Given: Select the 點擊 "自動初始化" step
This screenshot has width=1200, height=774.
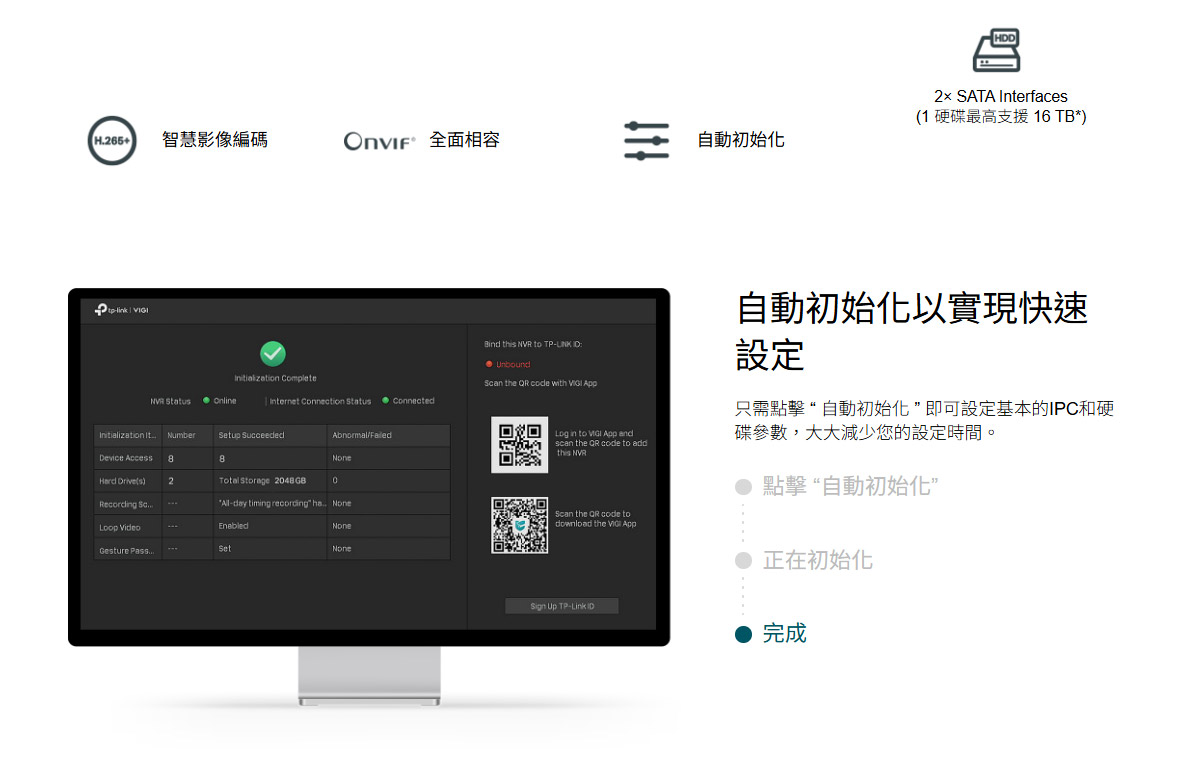Looking at the screenshot, I should tap(850, 486).
